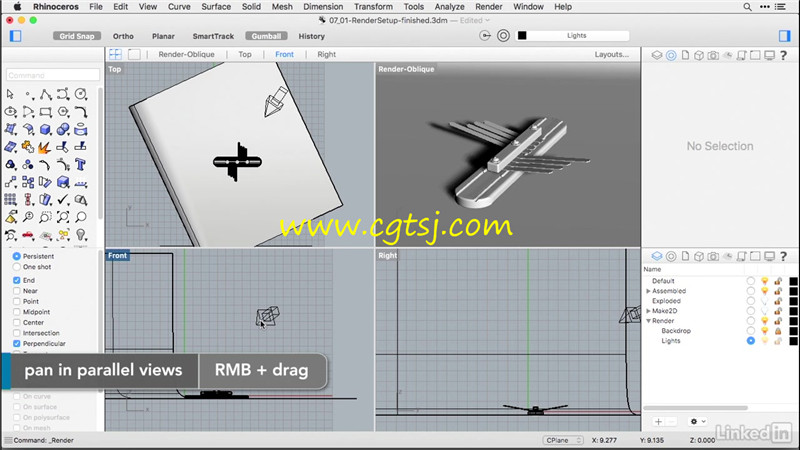The width and height of the screenshot is (800, 450).
Task: Toggle the Ortho button
Action: pyautogui.click(x=123, y=36)
